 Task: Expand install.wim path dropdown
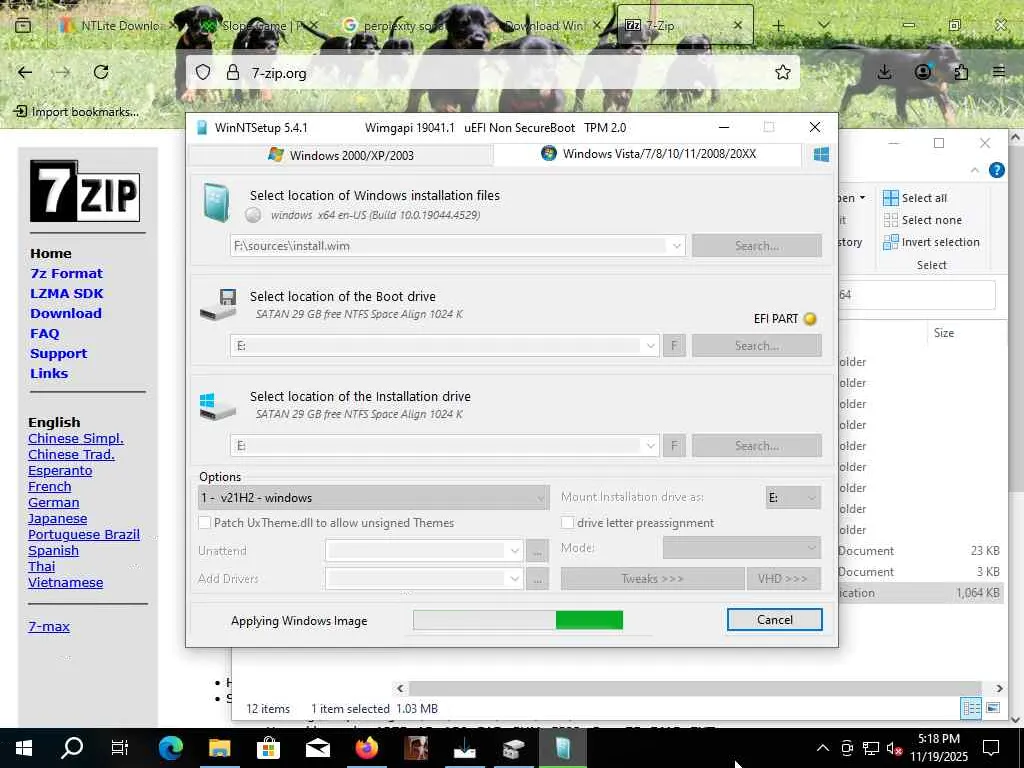677,246
